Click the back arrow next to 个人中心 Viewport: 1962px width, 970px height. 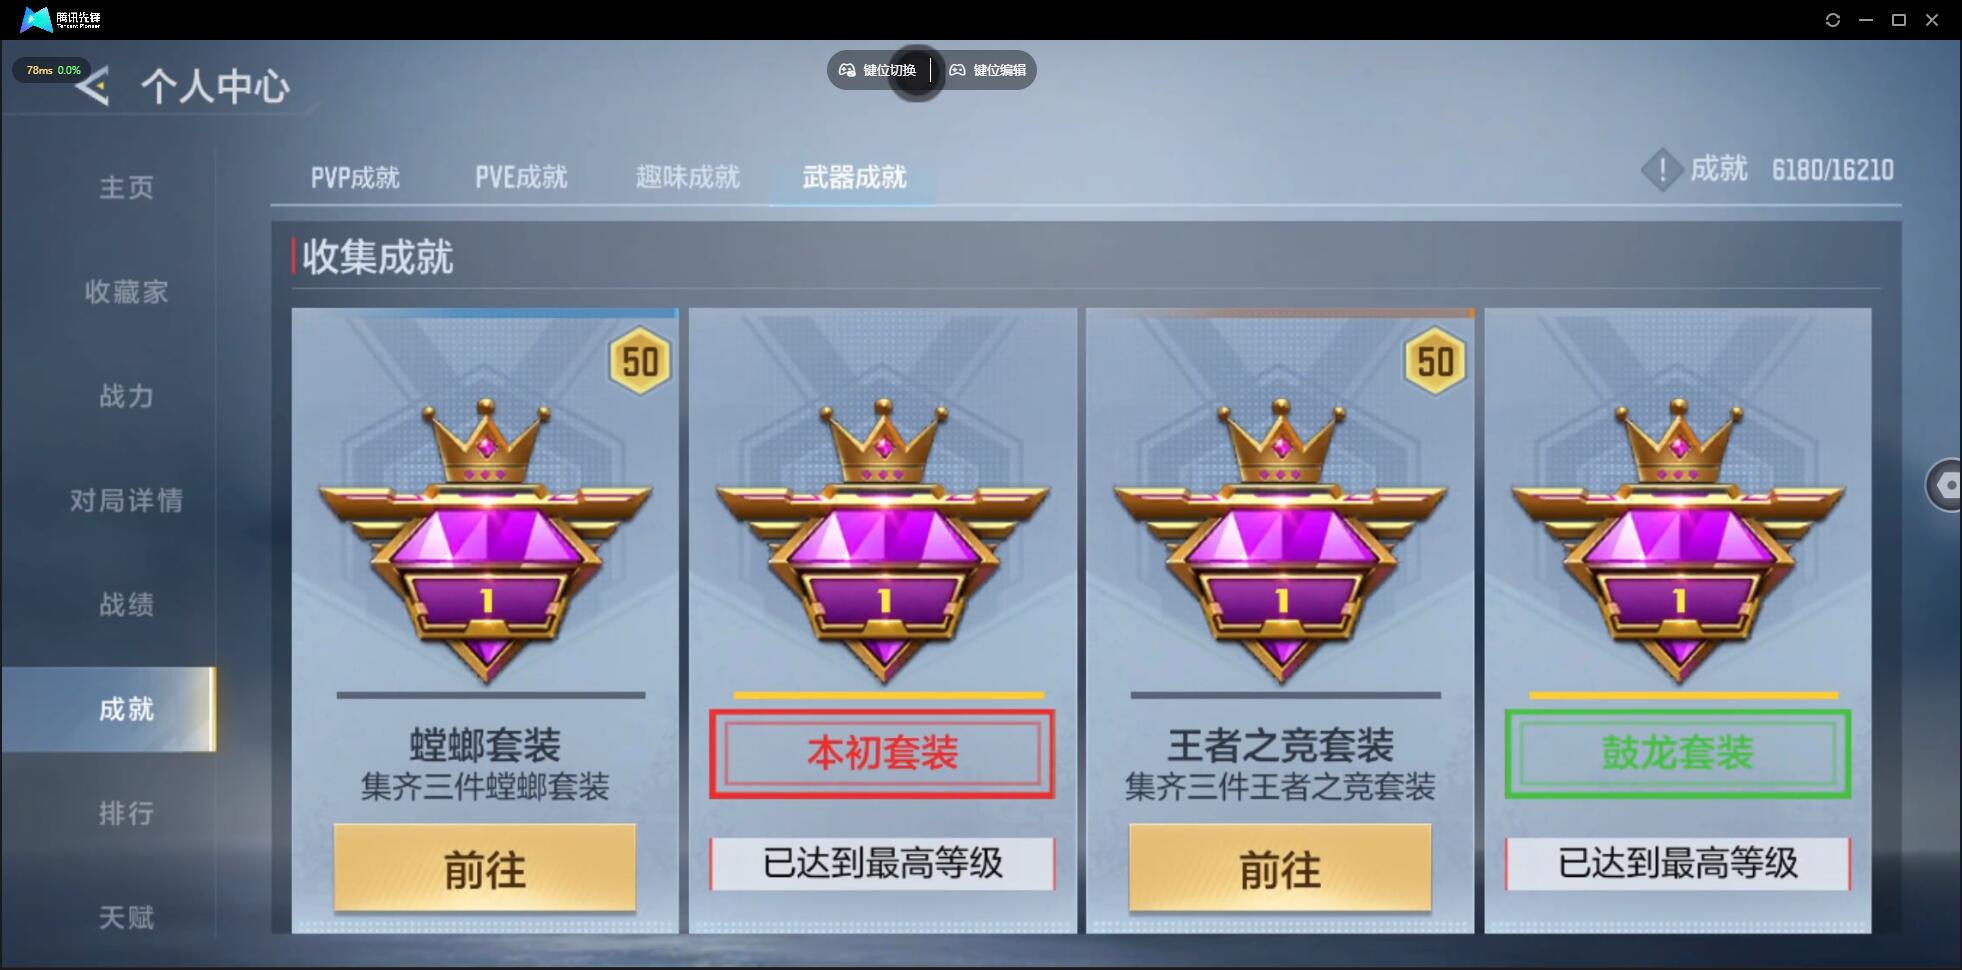[93, 86]
